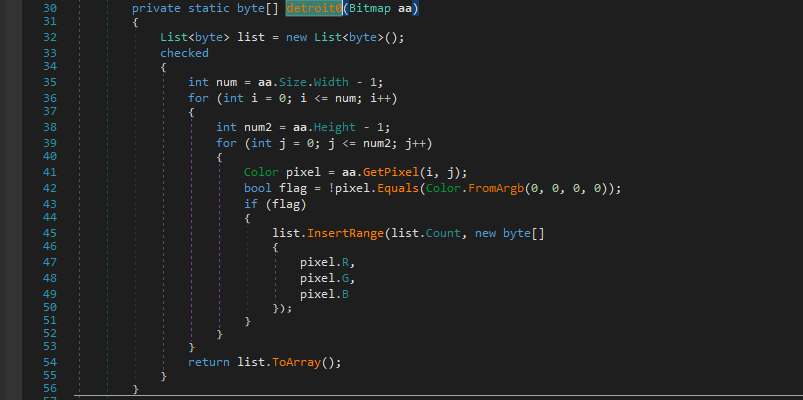Select the Bitmap parameter type
The image size is (803, 400).
(370, 9)
